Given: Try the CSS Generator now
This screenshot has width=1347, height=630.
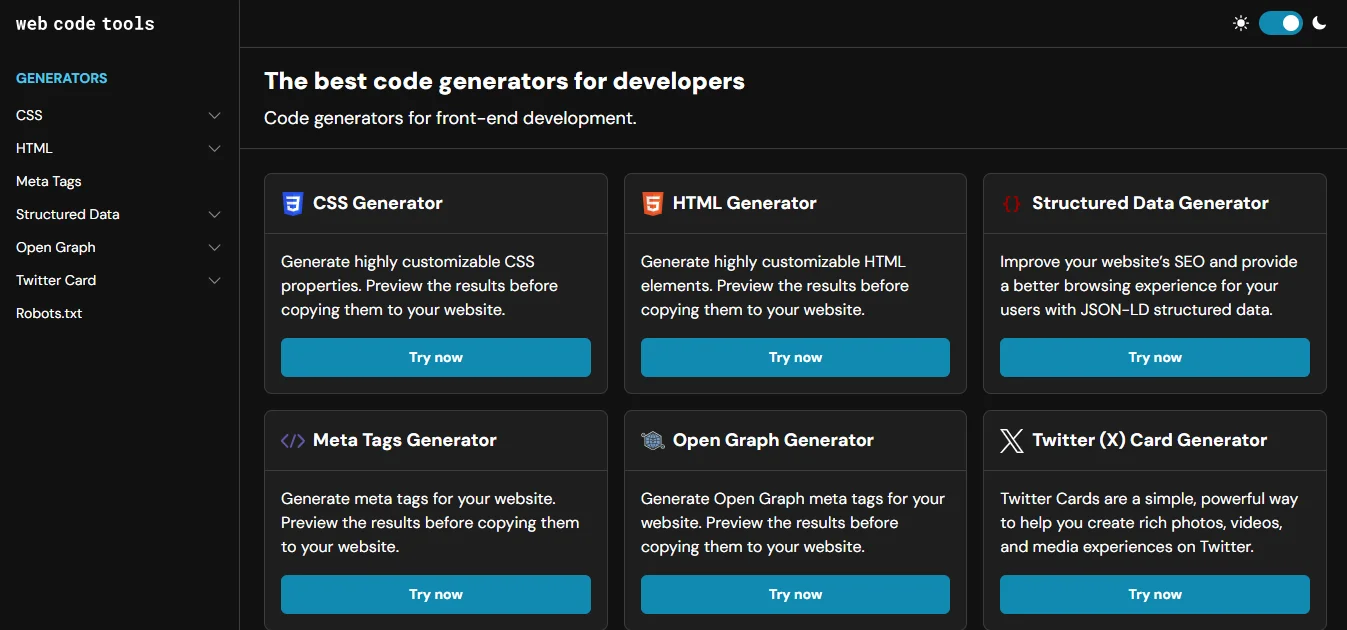Looking at the screenshot, I should 435,357.
